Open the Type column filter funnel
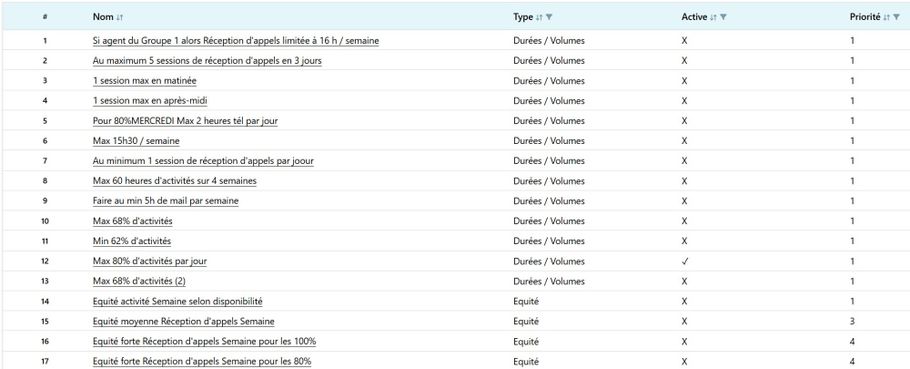The width and height of the screenshot is (910, 369). click(x=549, y=17)
